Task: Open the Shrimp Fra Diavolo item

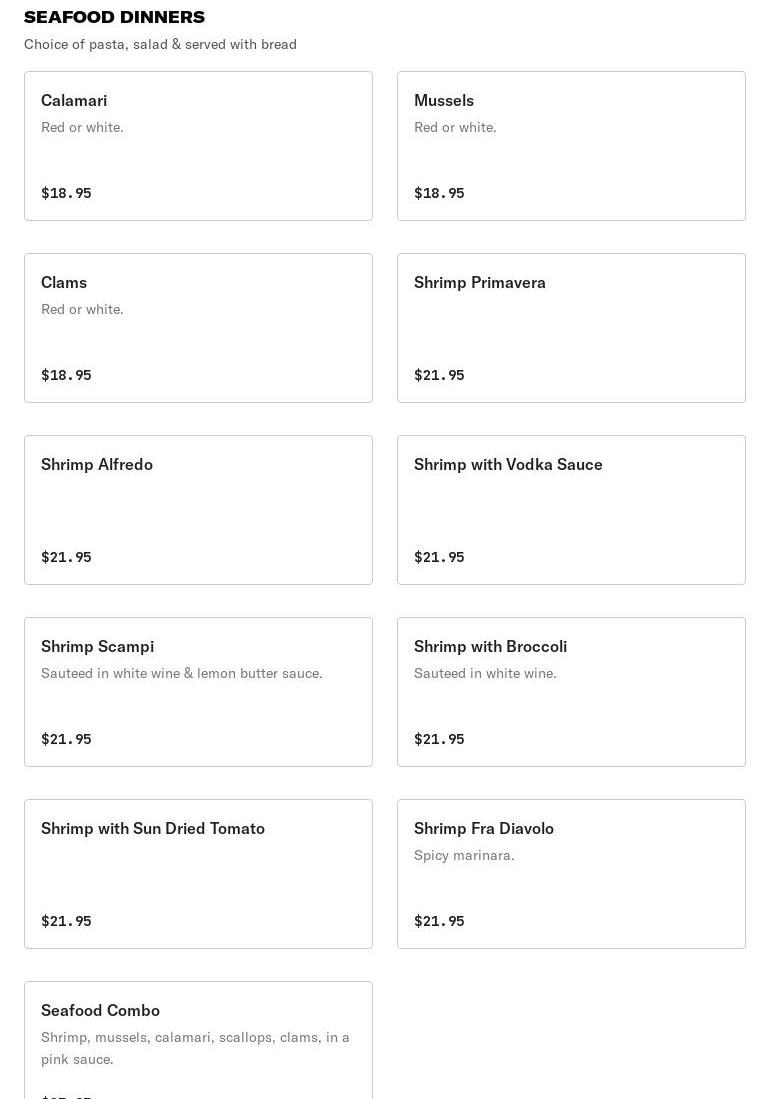Action: coord(571,874)
